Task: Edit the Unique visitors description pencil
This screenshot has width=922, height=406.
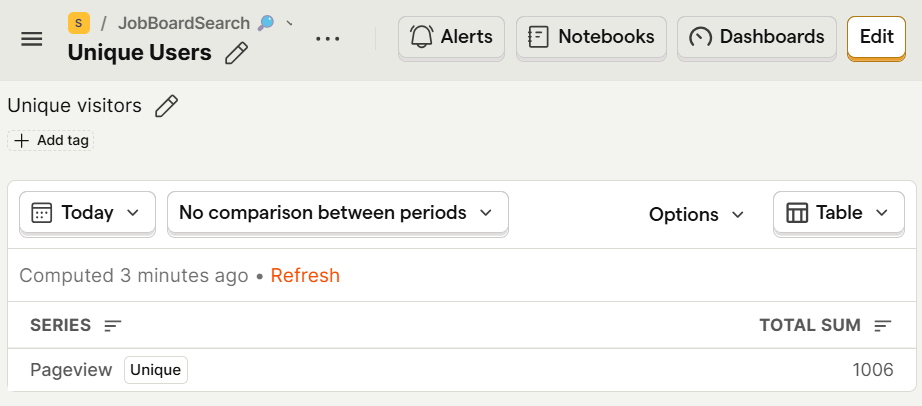Action: click(167, 106)
